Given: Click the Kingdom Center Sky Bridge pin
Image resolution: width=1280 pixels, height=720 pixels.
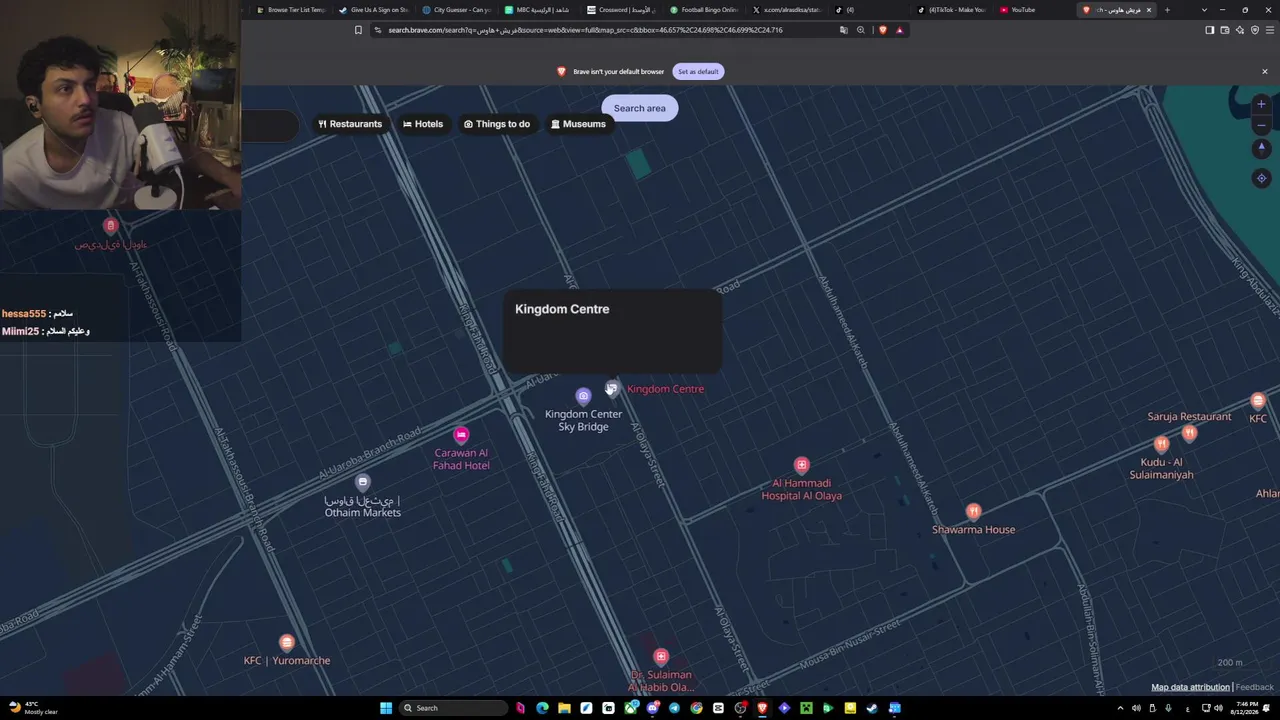Looking at the screenshot, I should [583, 396].
